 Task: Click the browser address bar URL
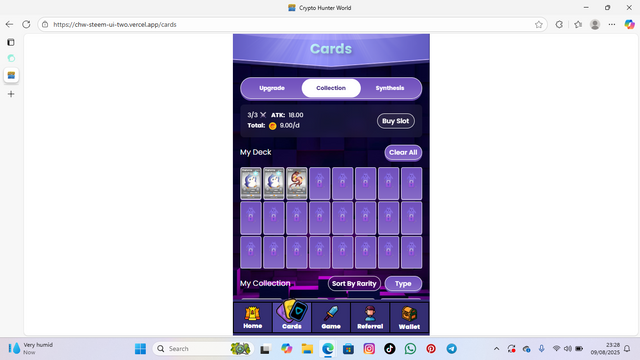click(x=115, y=24)
